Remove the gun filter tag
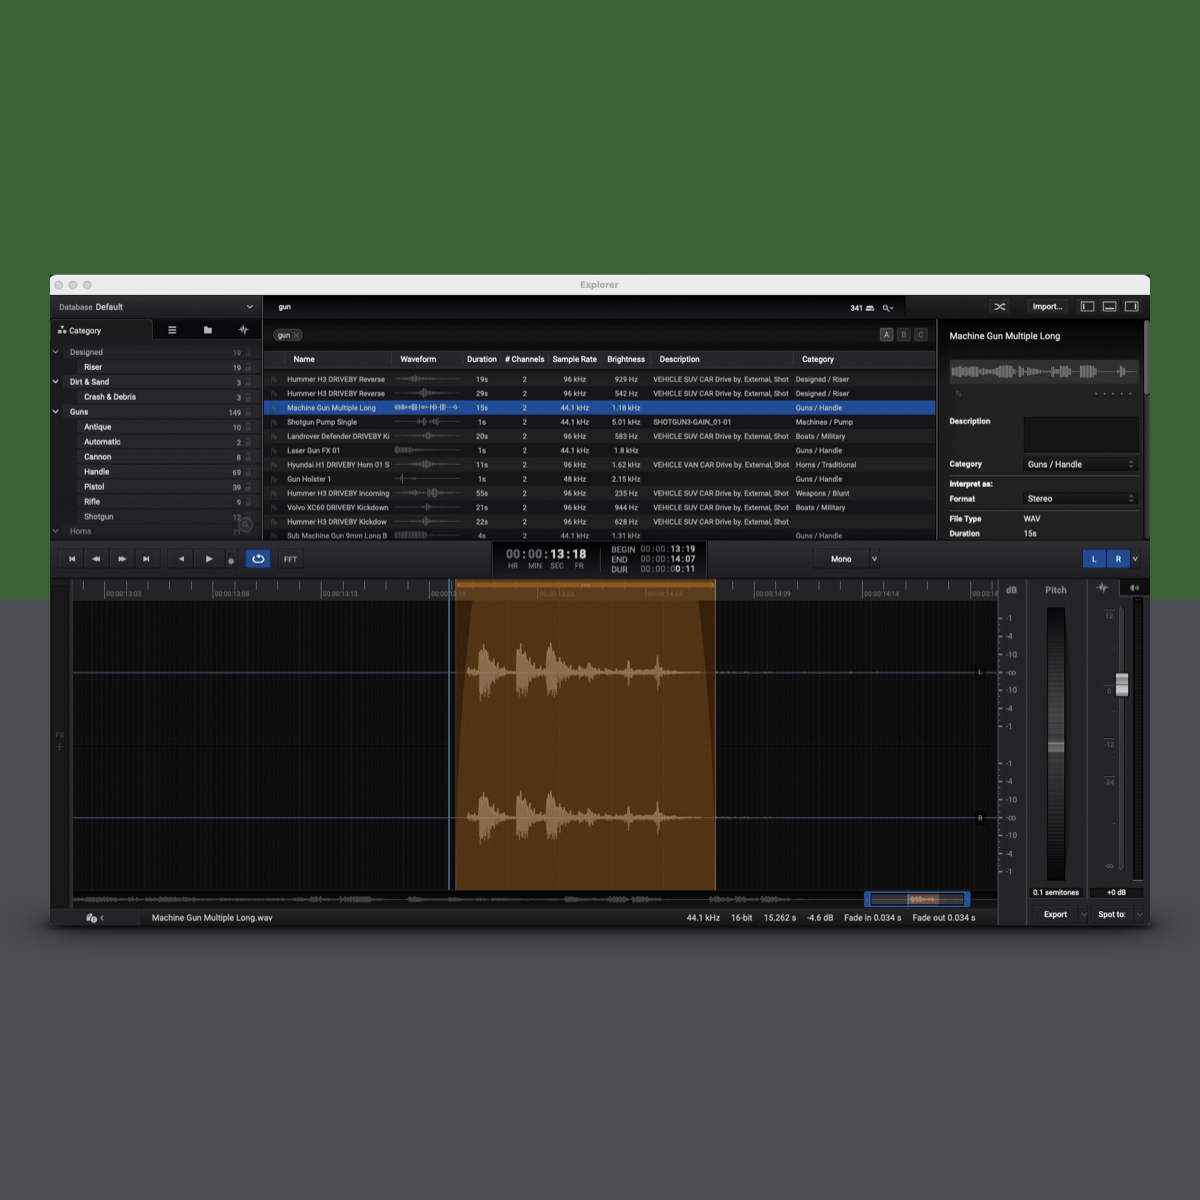 pyautogui.click(x=296, y=334)
